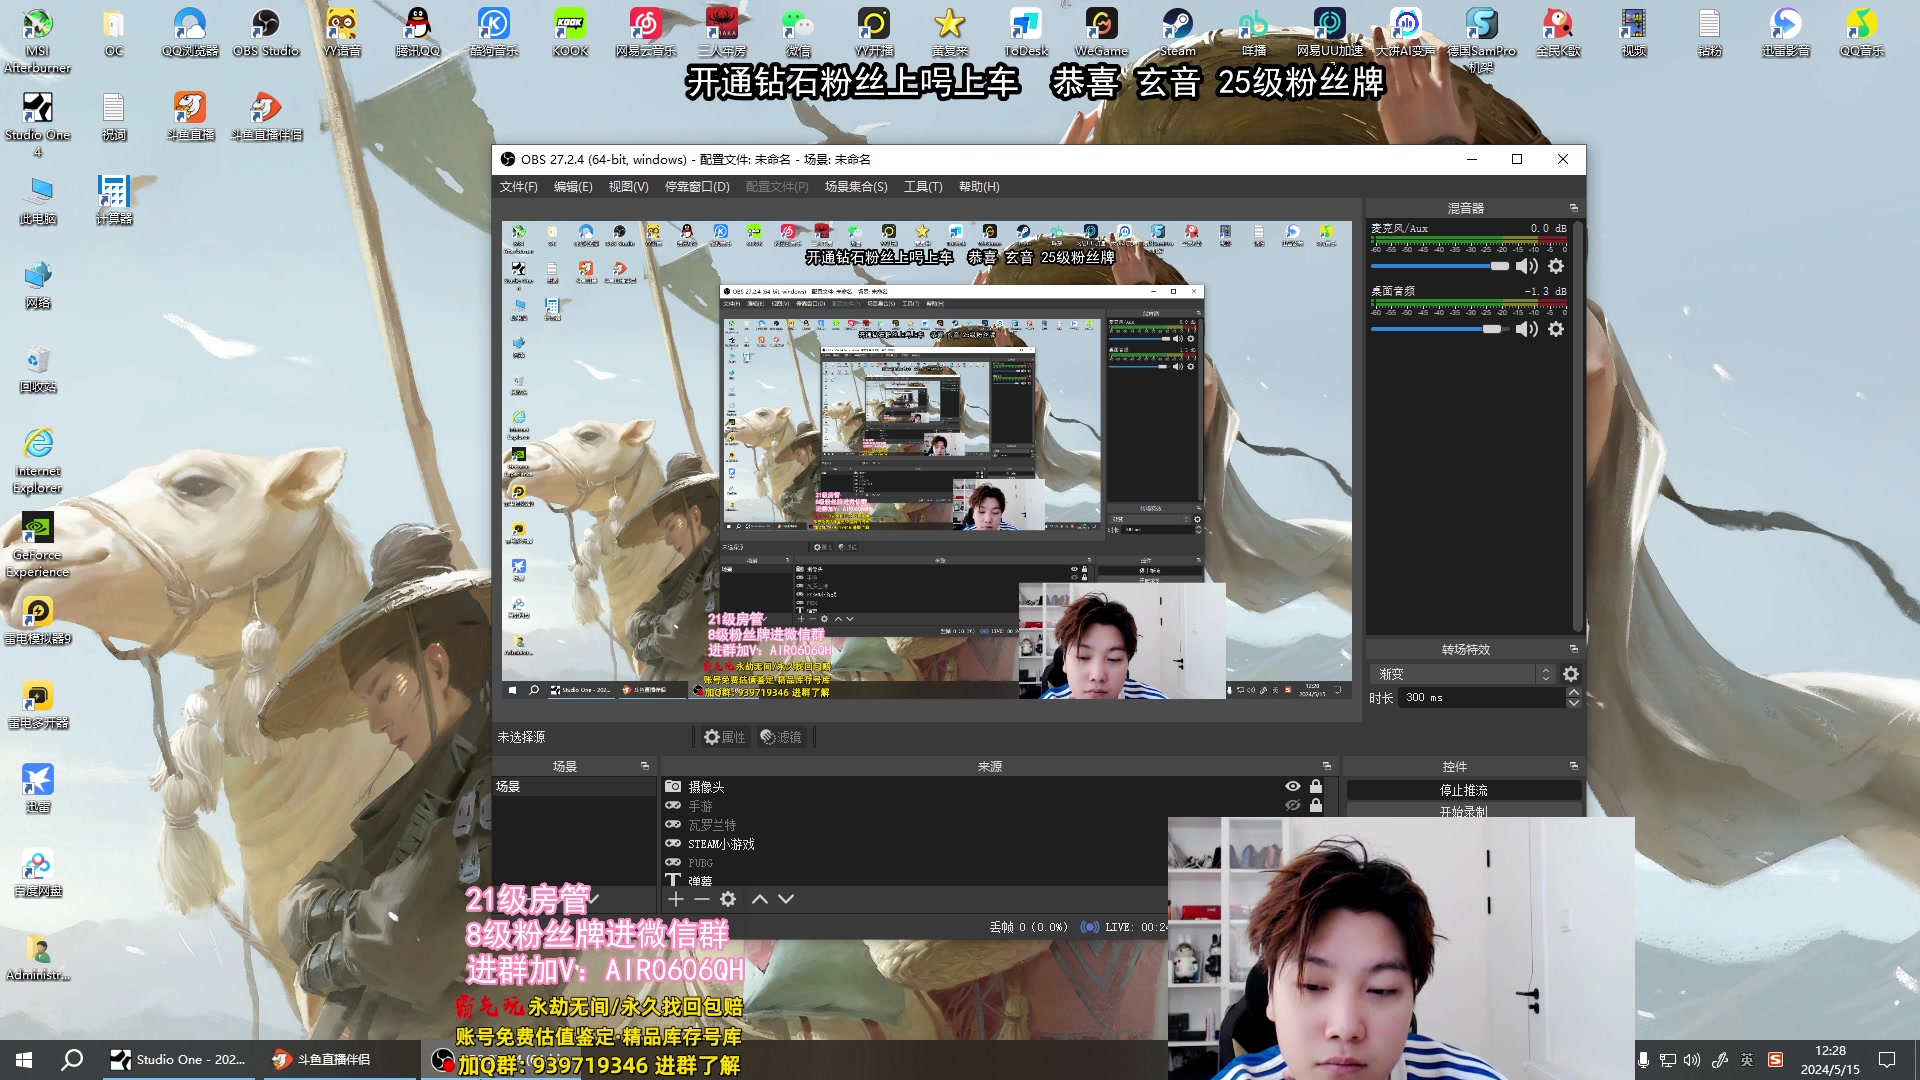Undock the 来源 panel
The height and width of the screenshot is (1080, 1920).
click(1327, 766)
